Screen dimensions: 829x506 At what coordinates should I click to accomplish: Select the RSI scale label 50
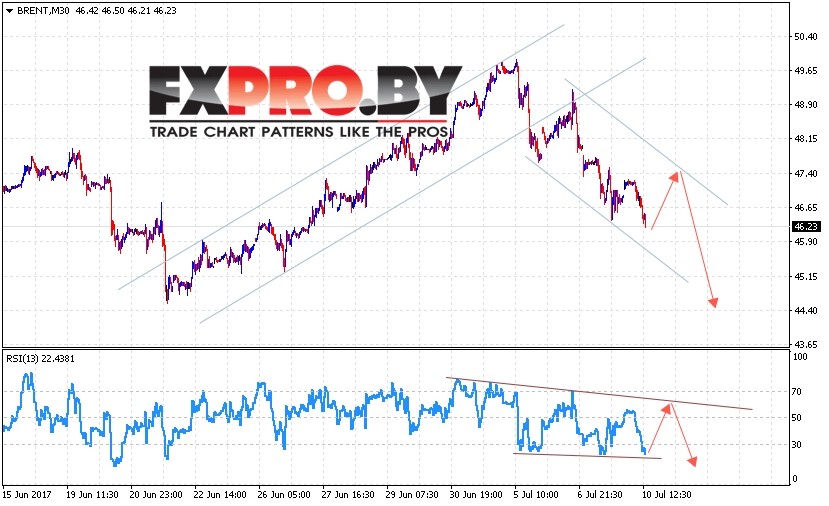(797, 418)
